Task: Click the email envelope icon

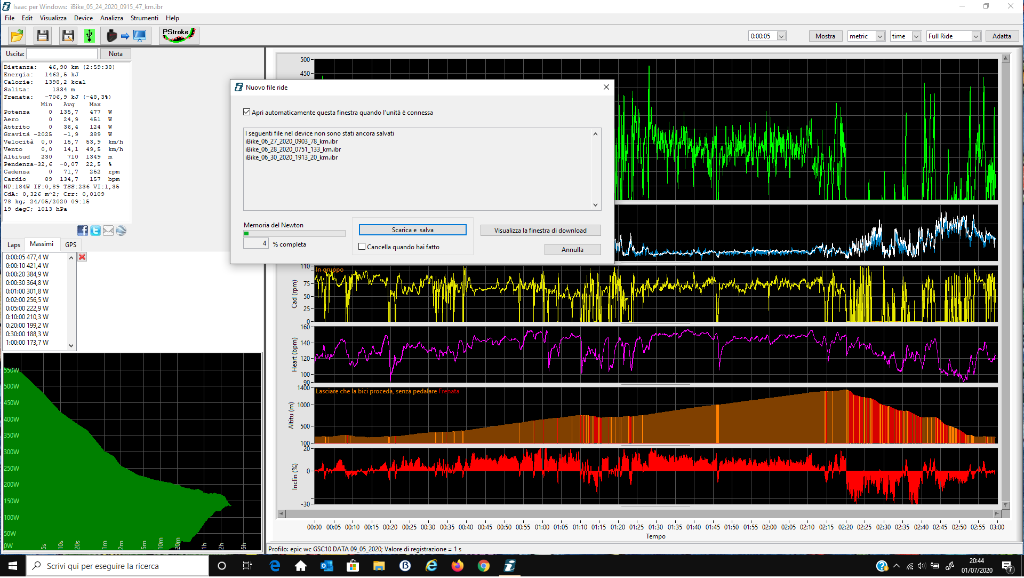Action: (109, 230)
